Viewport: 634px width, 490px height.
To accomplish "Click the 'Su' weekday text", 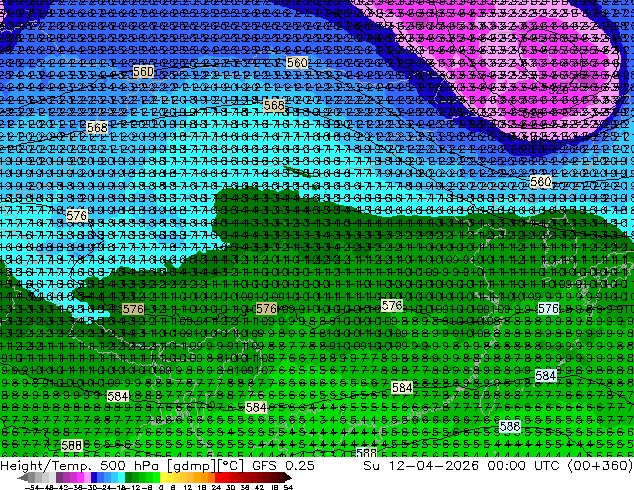I will click(x=372, y=465).
